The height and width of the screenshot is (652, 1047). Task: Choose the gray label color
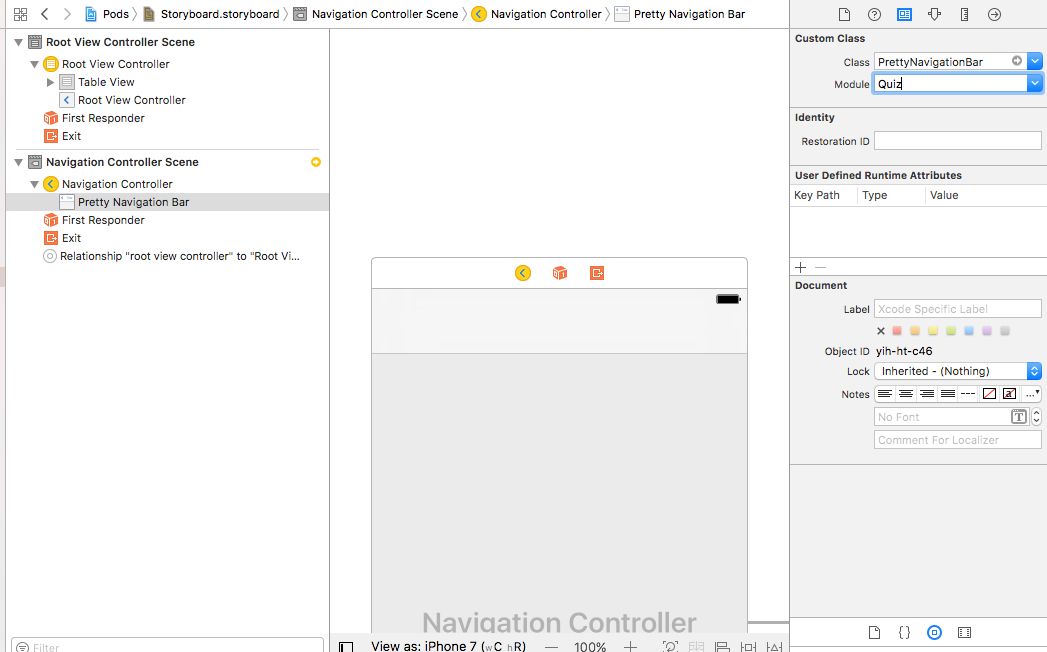coord(1005,331)
